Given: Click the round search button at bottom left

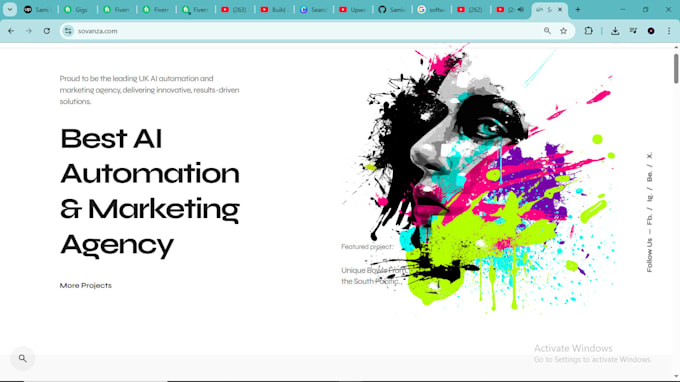Looking at the screenshot, I should click(23, 359).
